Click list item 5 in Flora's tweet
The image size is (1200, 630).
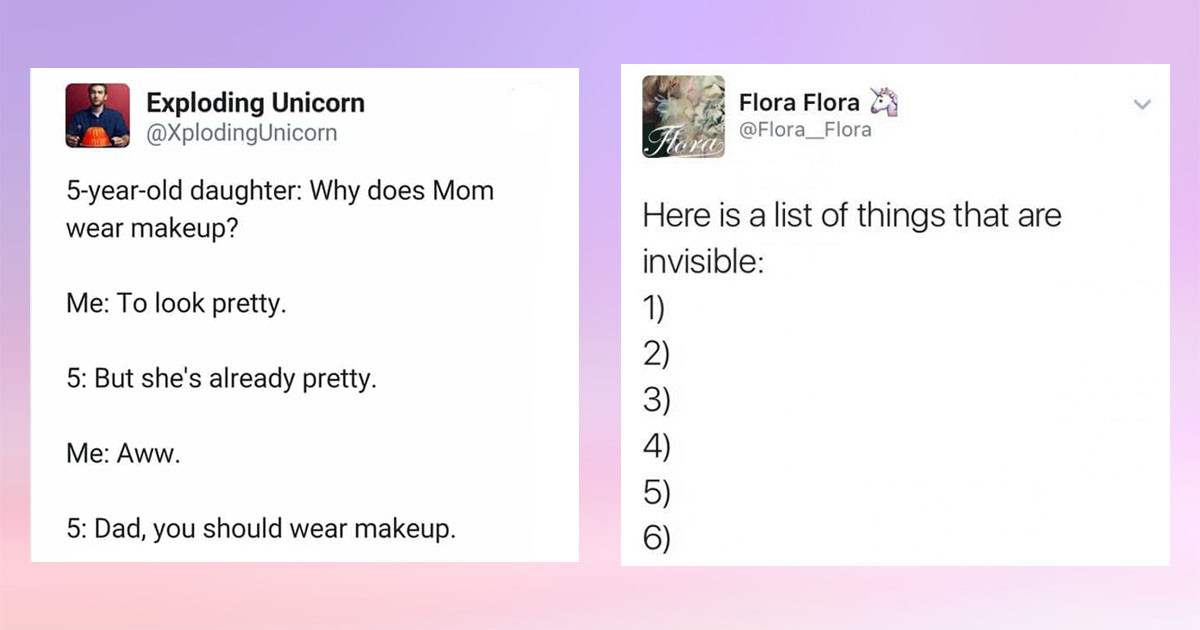[655, 493]
